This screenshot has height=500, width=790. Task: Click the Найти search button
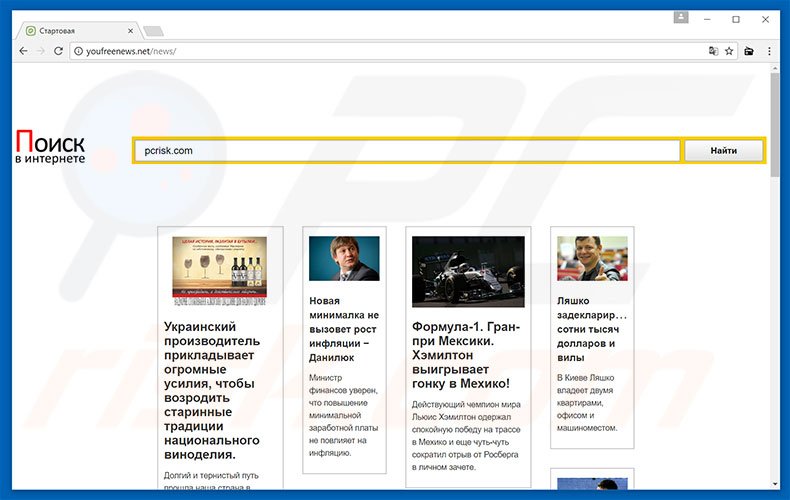tap(723, 150)
